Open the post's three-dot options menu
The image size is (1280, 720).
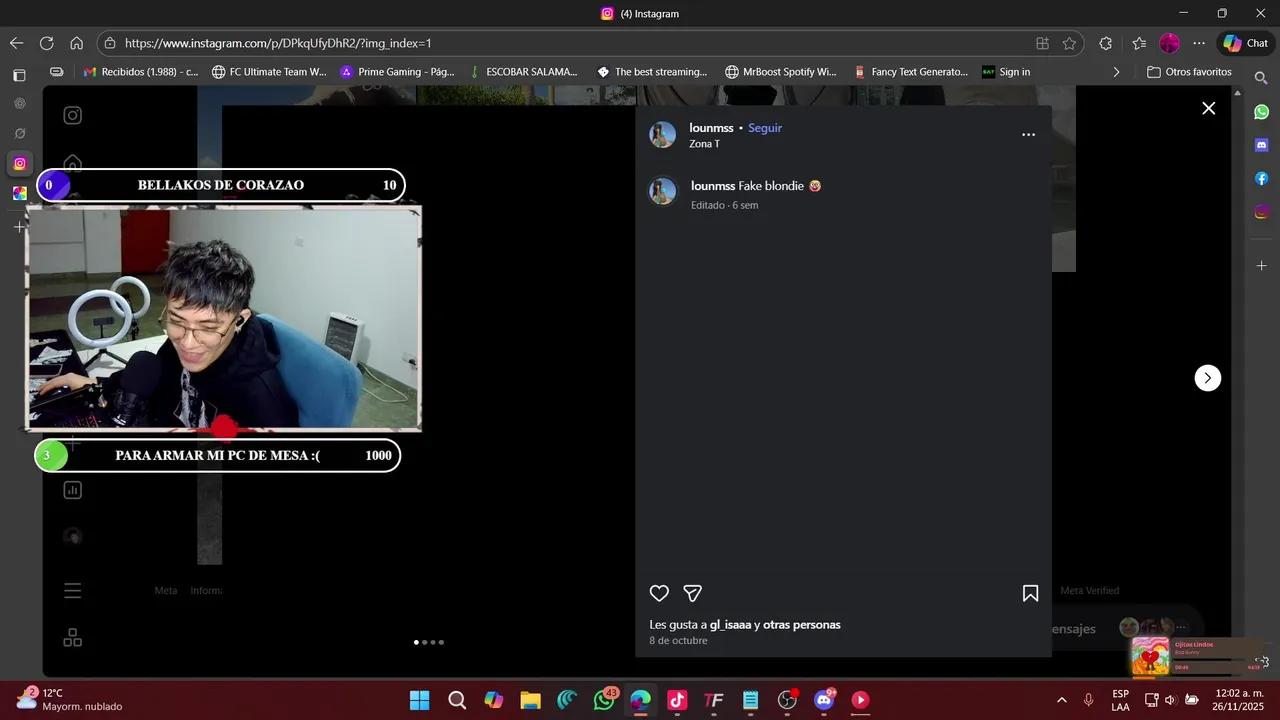tap(1028, 135)
